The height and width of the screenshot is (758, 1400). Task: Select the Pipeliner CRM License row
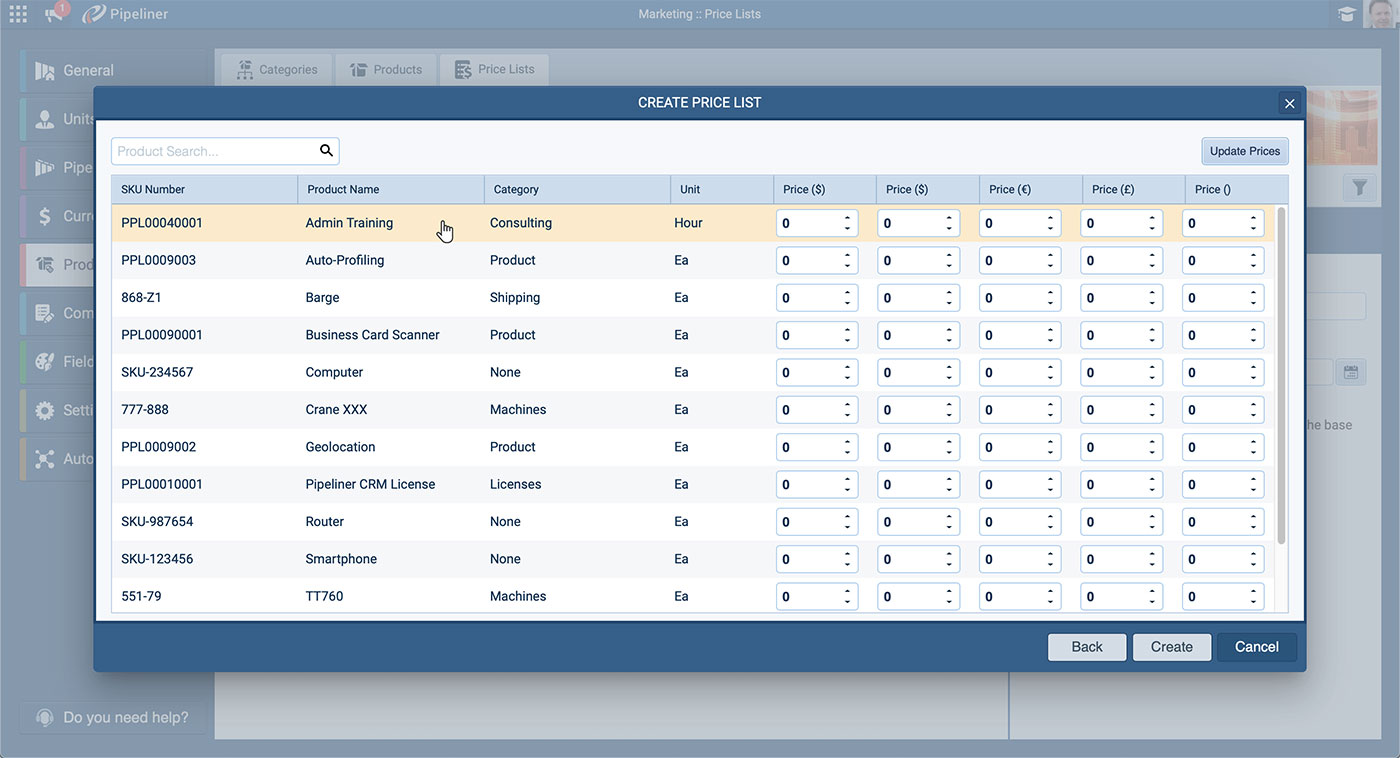370,484
